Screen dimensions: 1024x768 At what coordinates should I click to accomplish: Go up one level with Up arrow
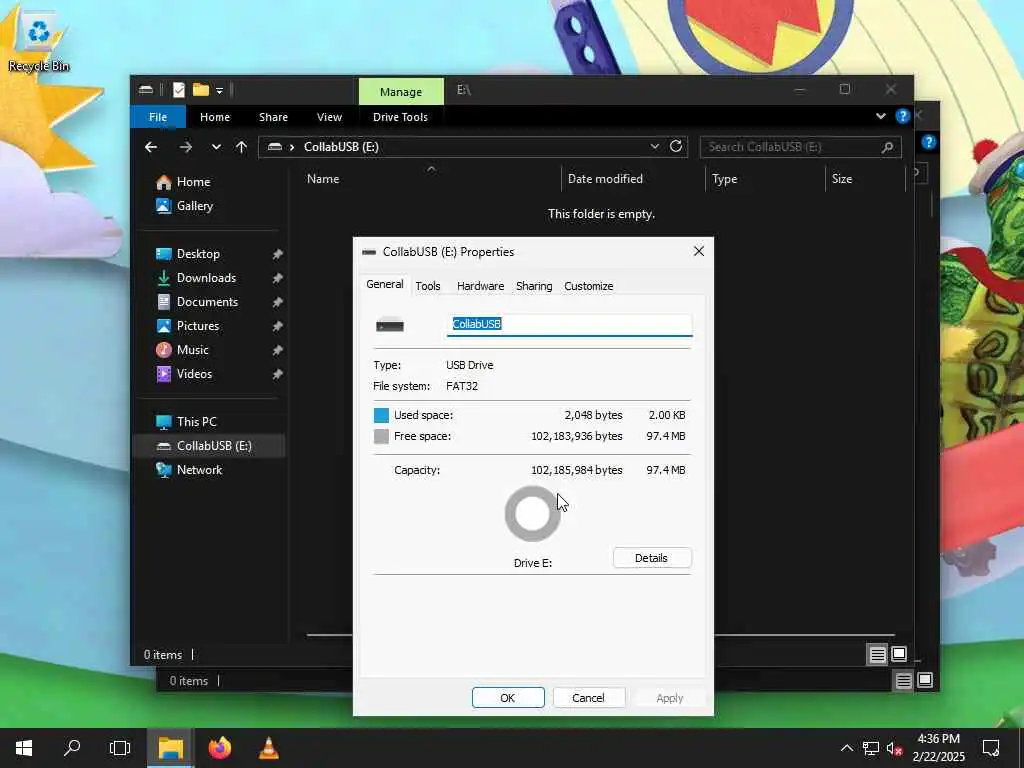[x=242, y=147]
